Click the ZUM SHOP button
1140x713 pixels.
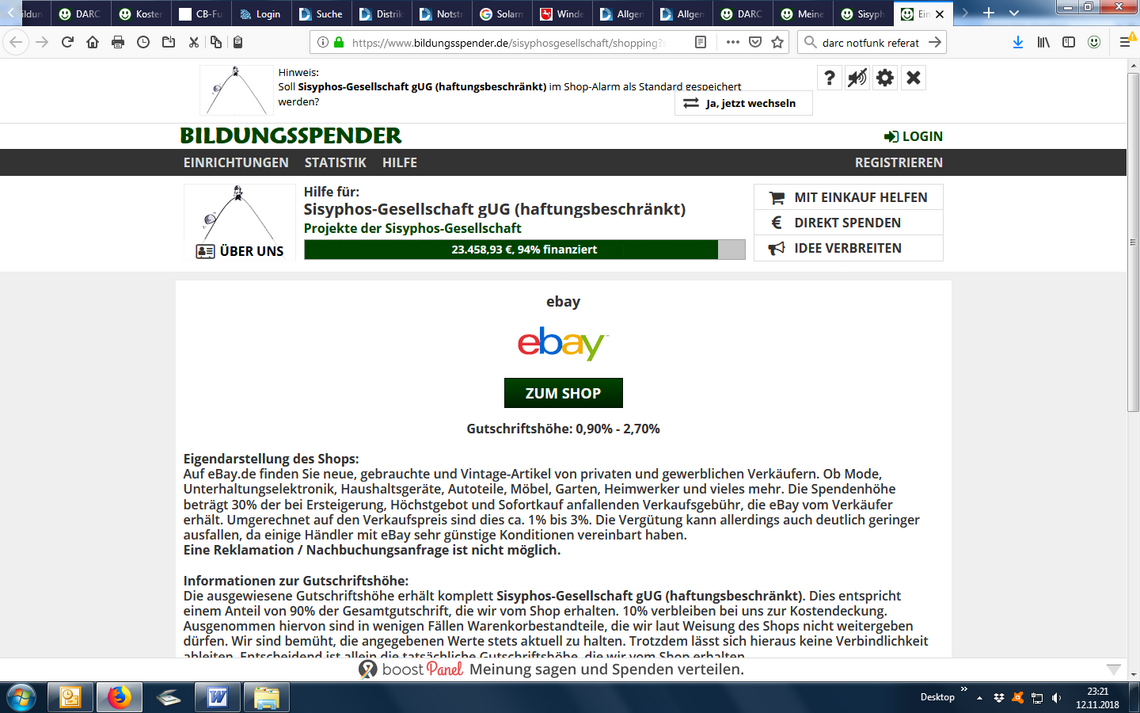pos(563,393)
